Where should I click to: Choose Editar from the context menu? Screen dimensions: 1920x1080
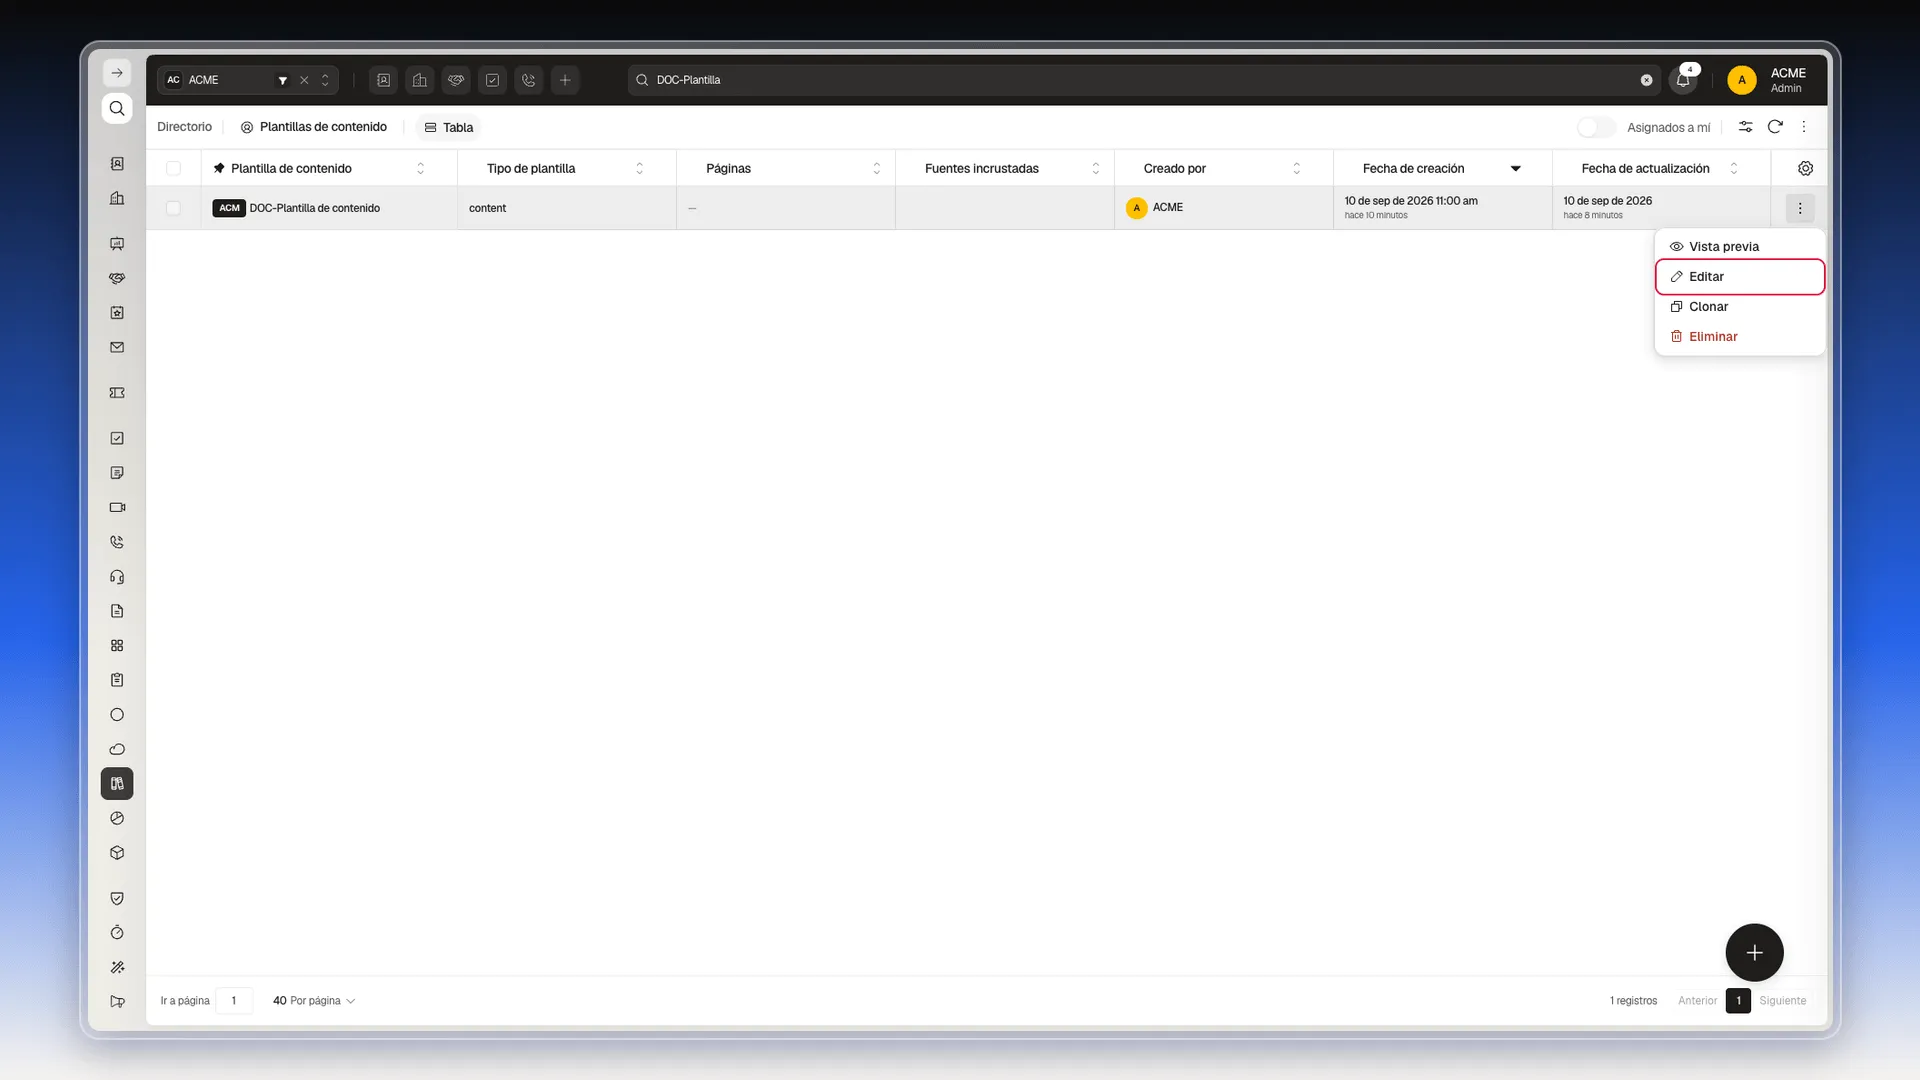[1740, 276]
